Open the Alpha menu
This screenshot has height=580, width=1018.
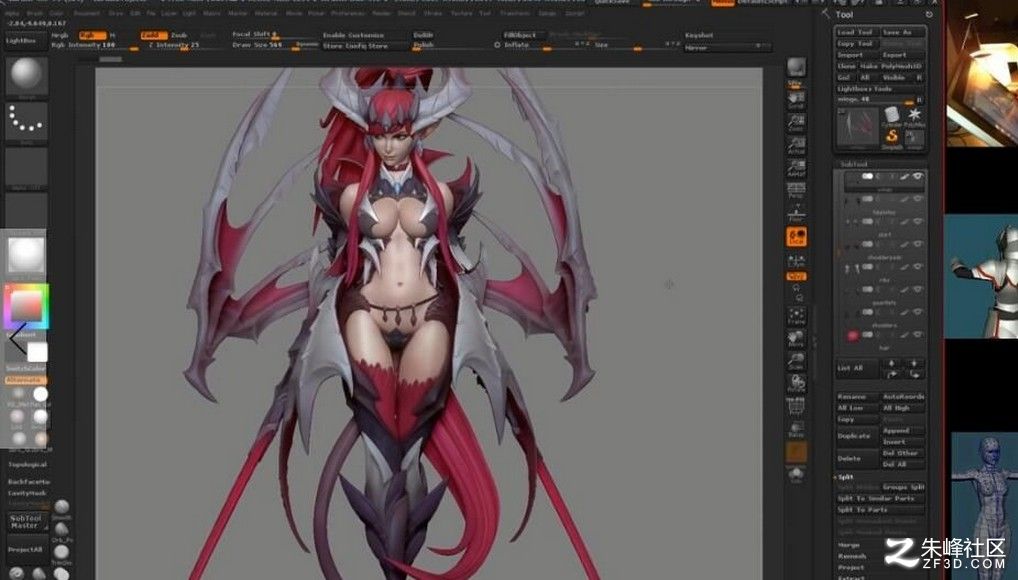12,13
